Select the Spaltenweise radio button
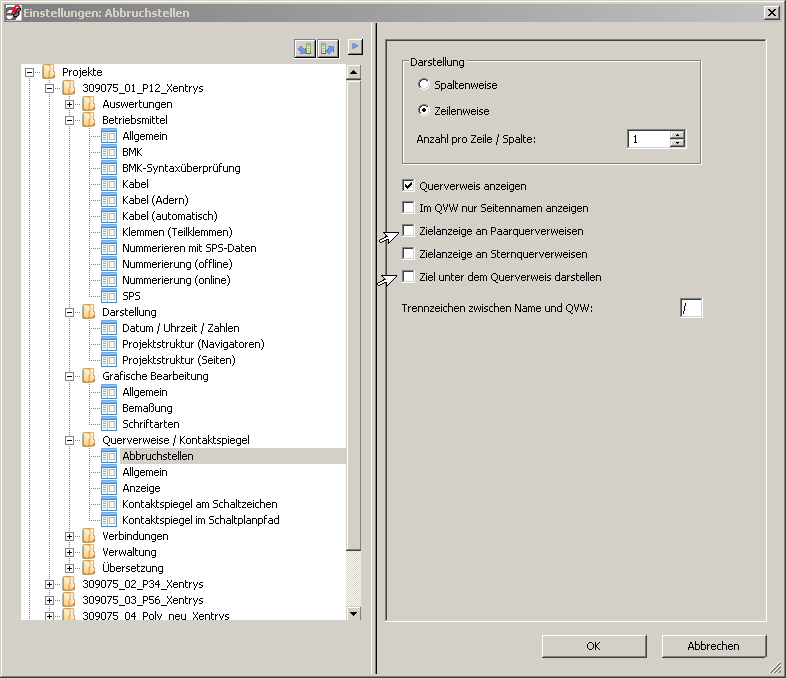This screenshot has height=678, width=786. [424, 84]
